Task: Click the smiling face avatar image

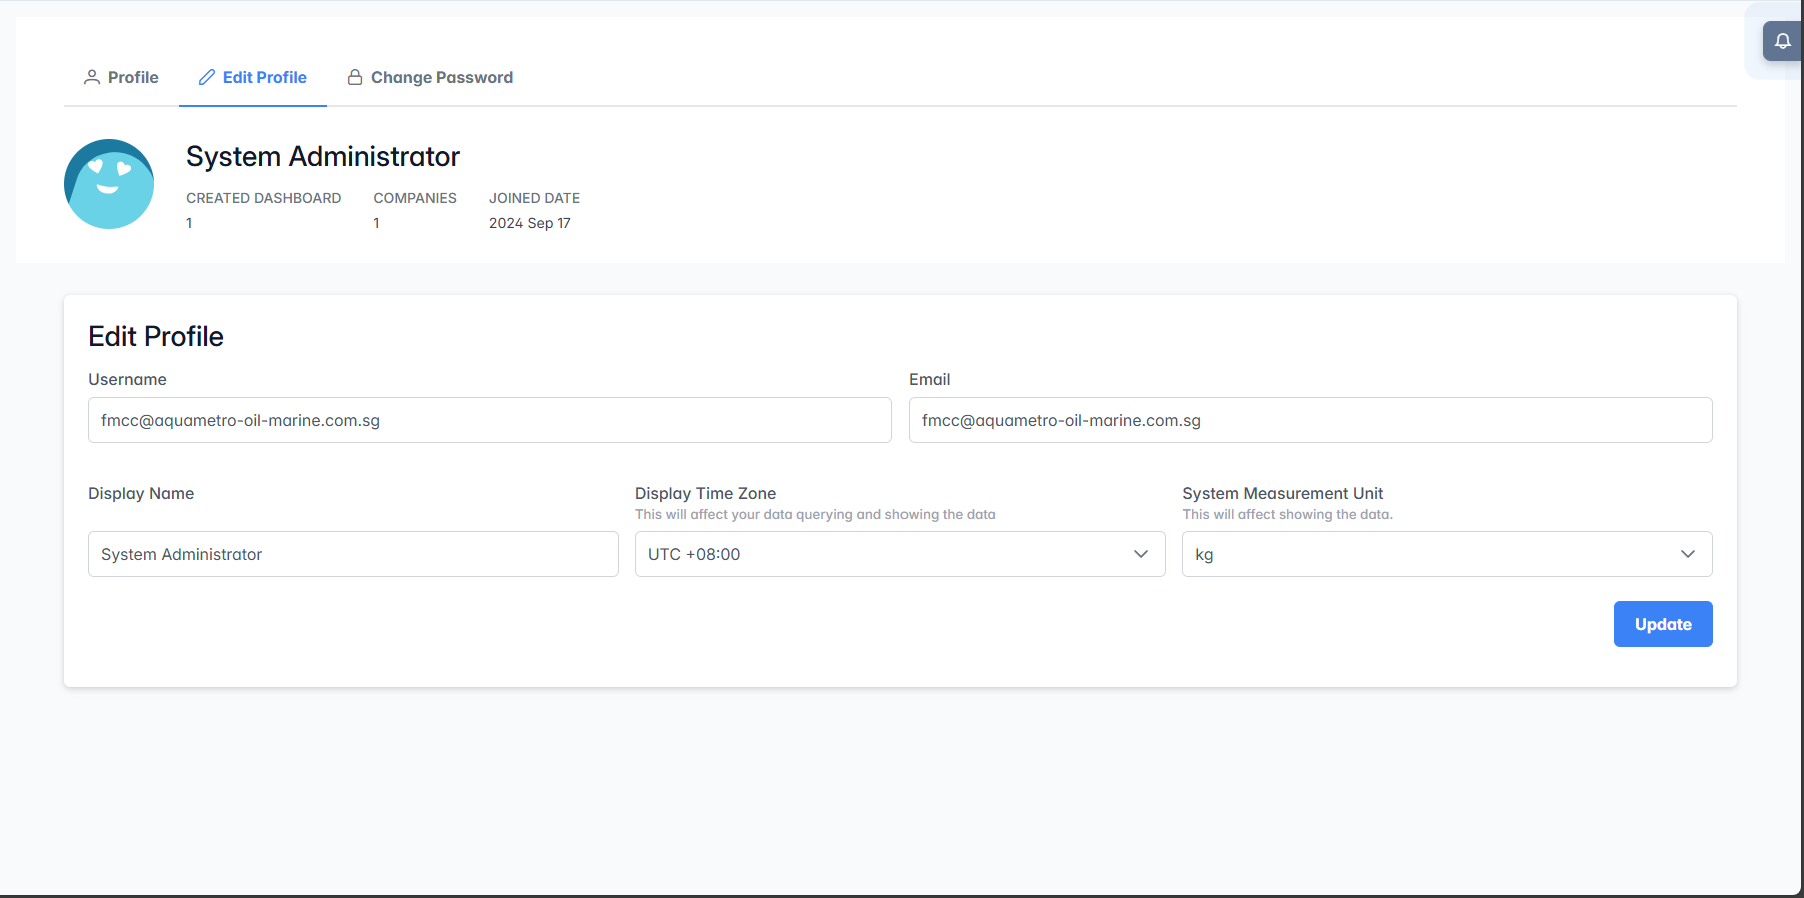Action: [109, 184]
